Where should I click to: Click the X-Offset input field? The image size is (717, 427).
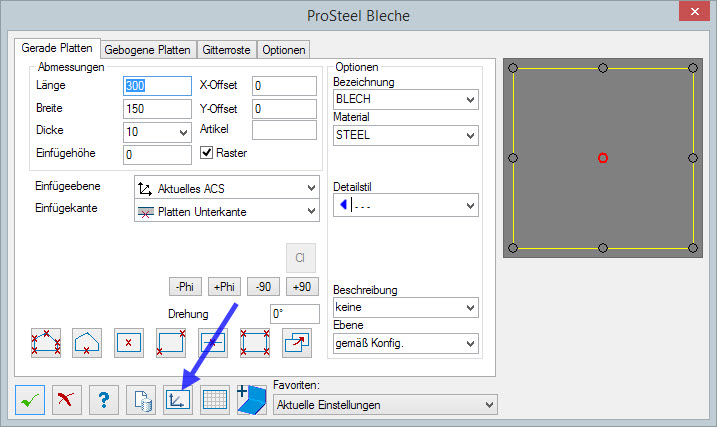[x=284, y=86]
